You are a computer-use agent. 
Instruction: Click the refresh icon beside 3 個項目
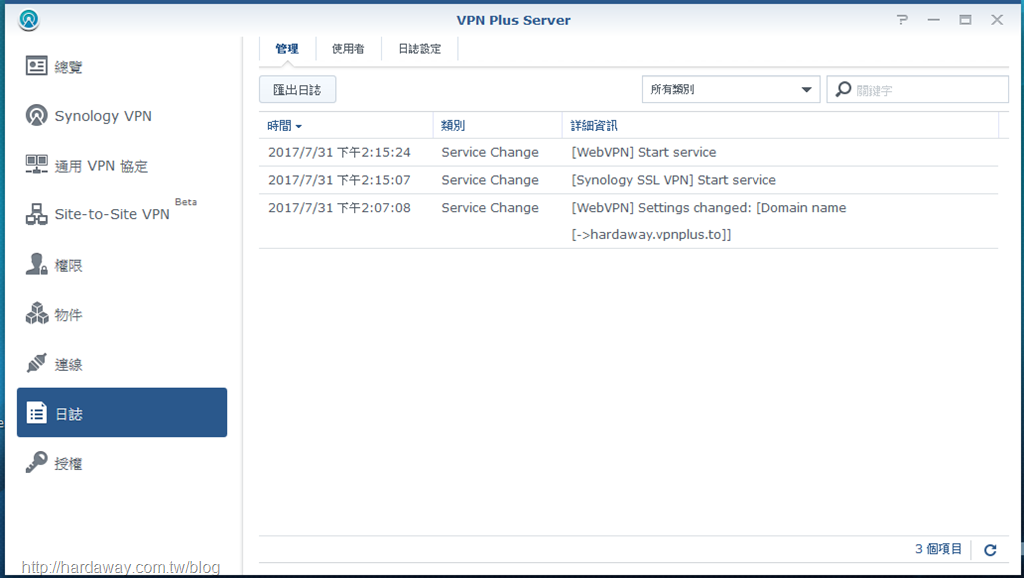tap(990, 550)
